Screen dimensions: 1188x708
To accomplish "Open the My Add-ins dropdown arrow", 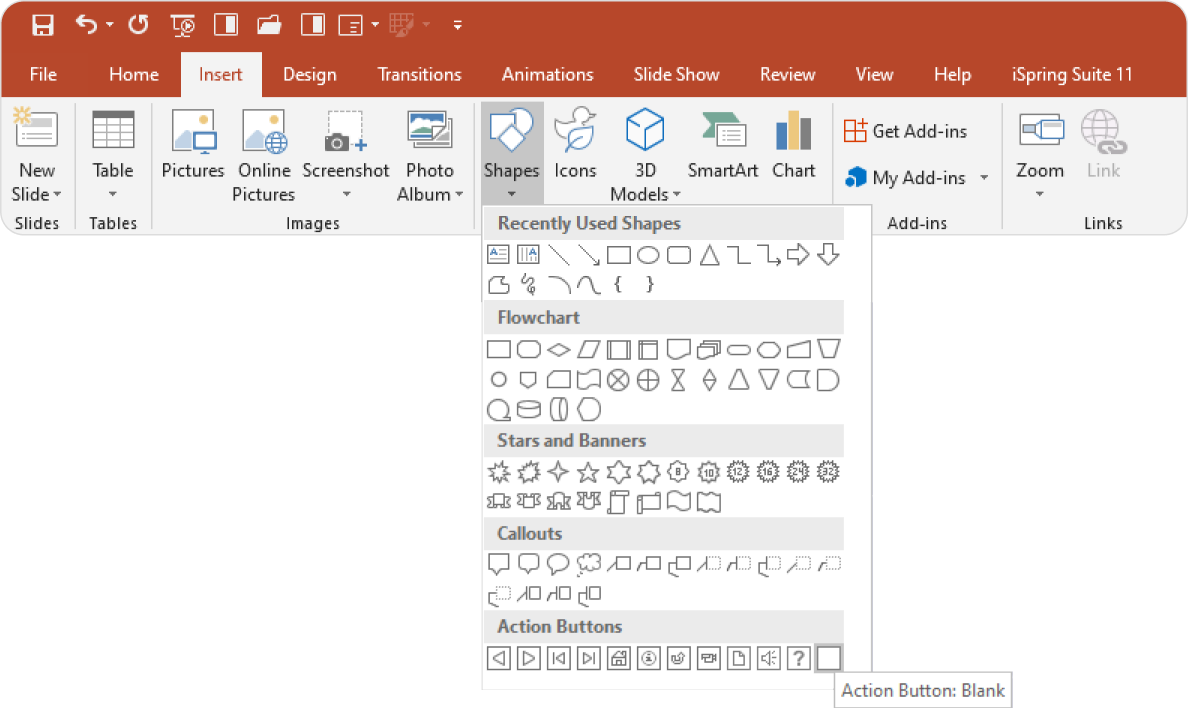I will point(983,177).
